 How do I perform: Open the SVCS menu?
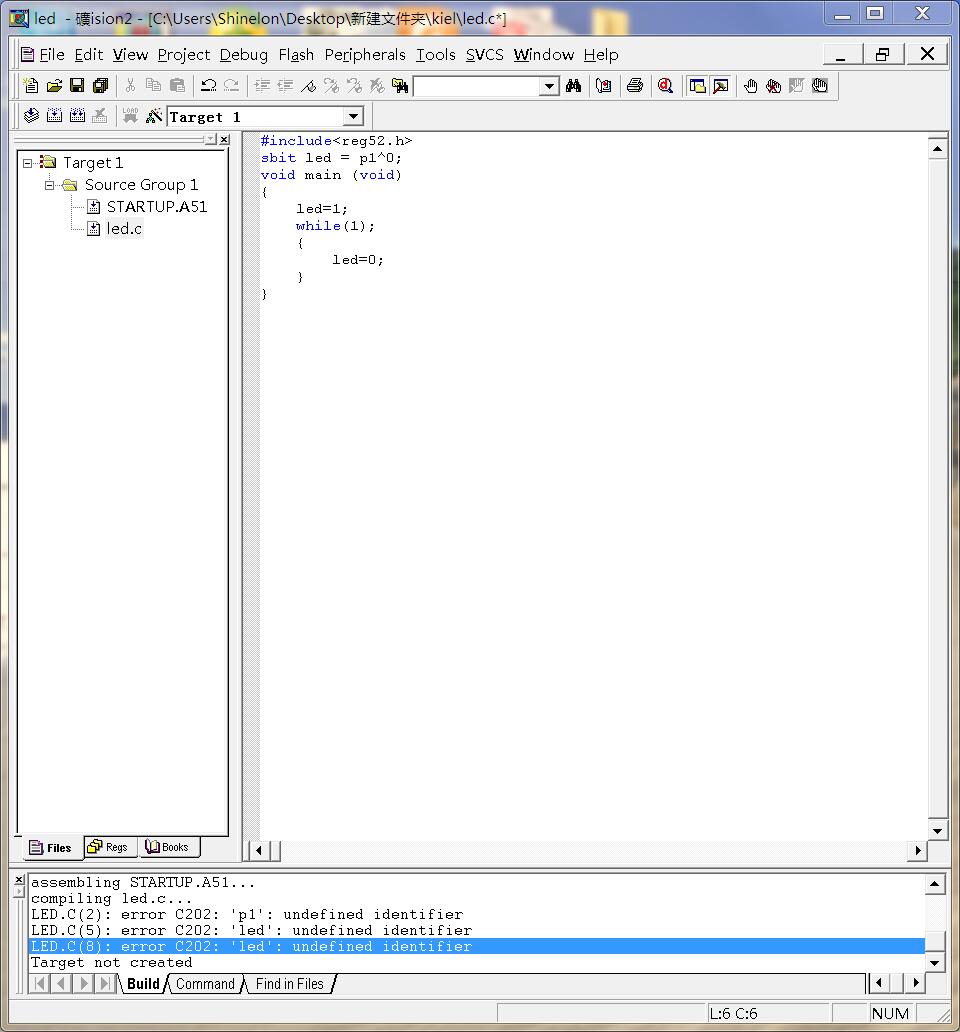484,55
